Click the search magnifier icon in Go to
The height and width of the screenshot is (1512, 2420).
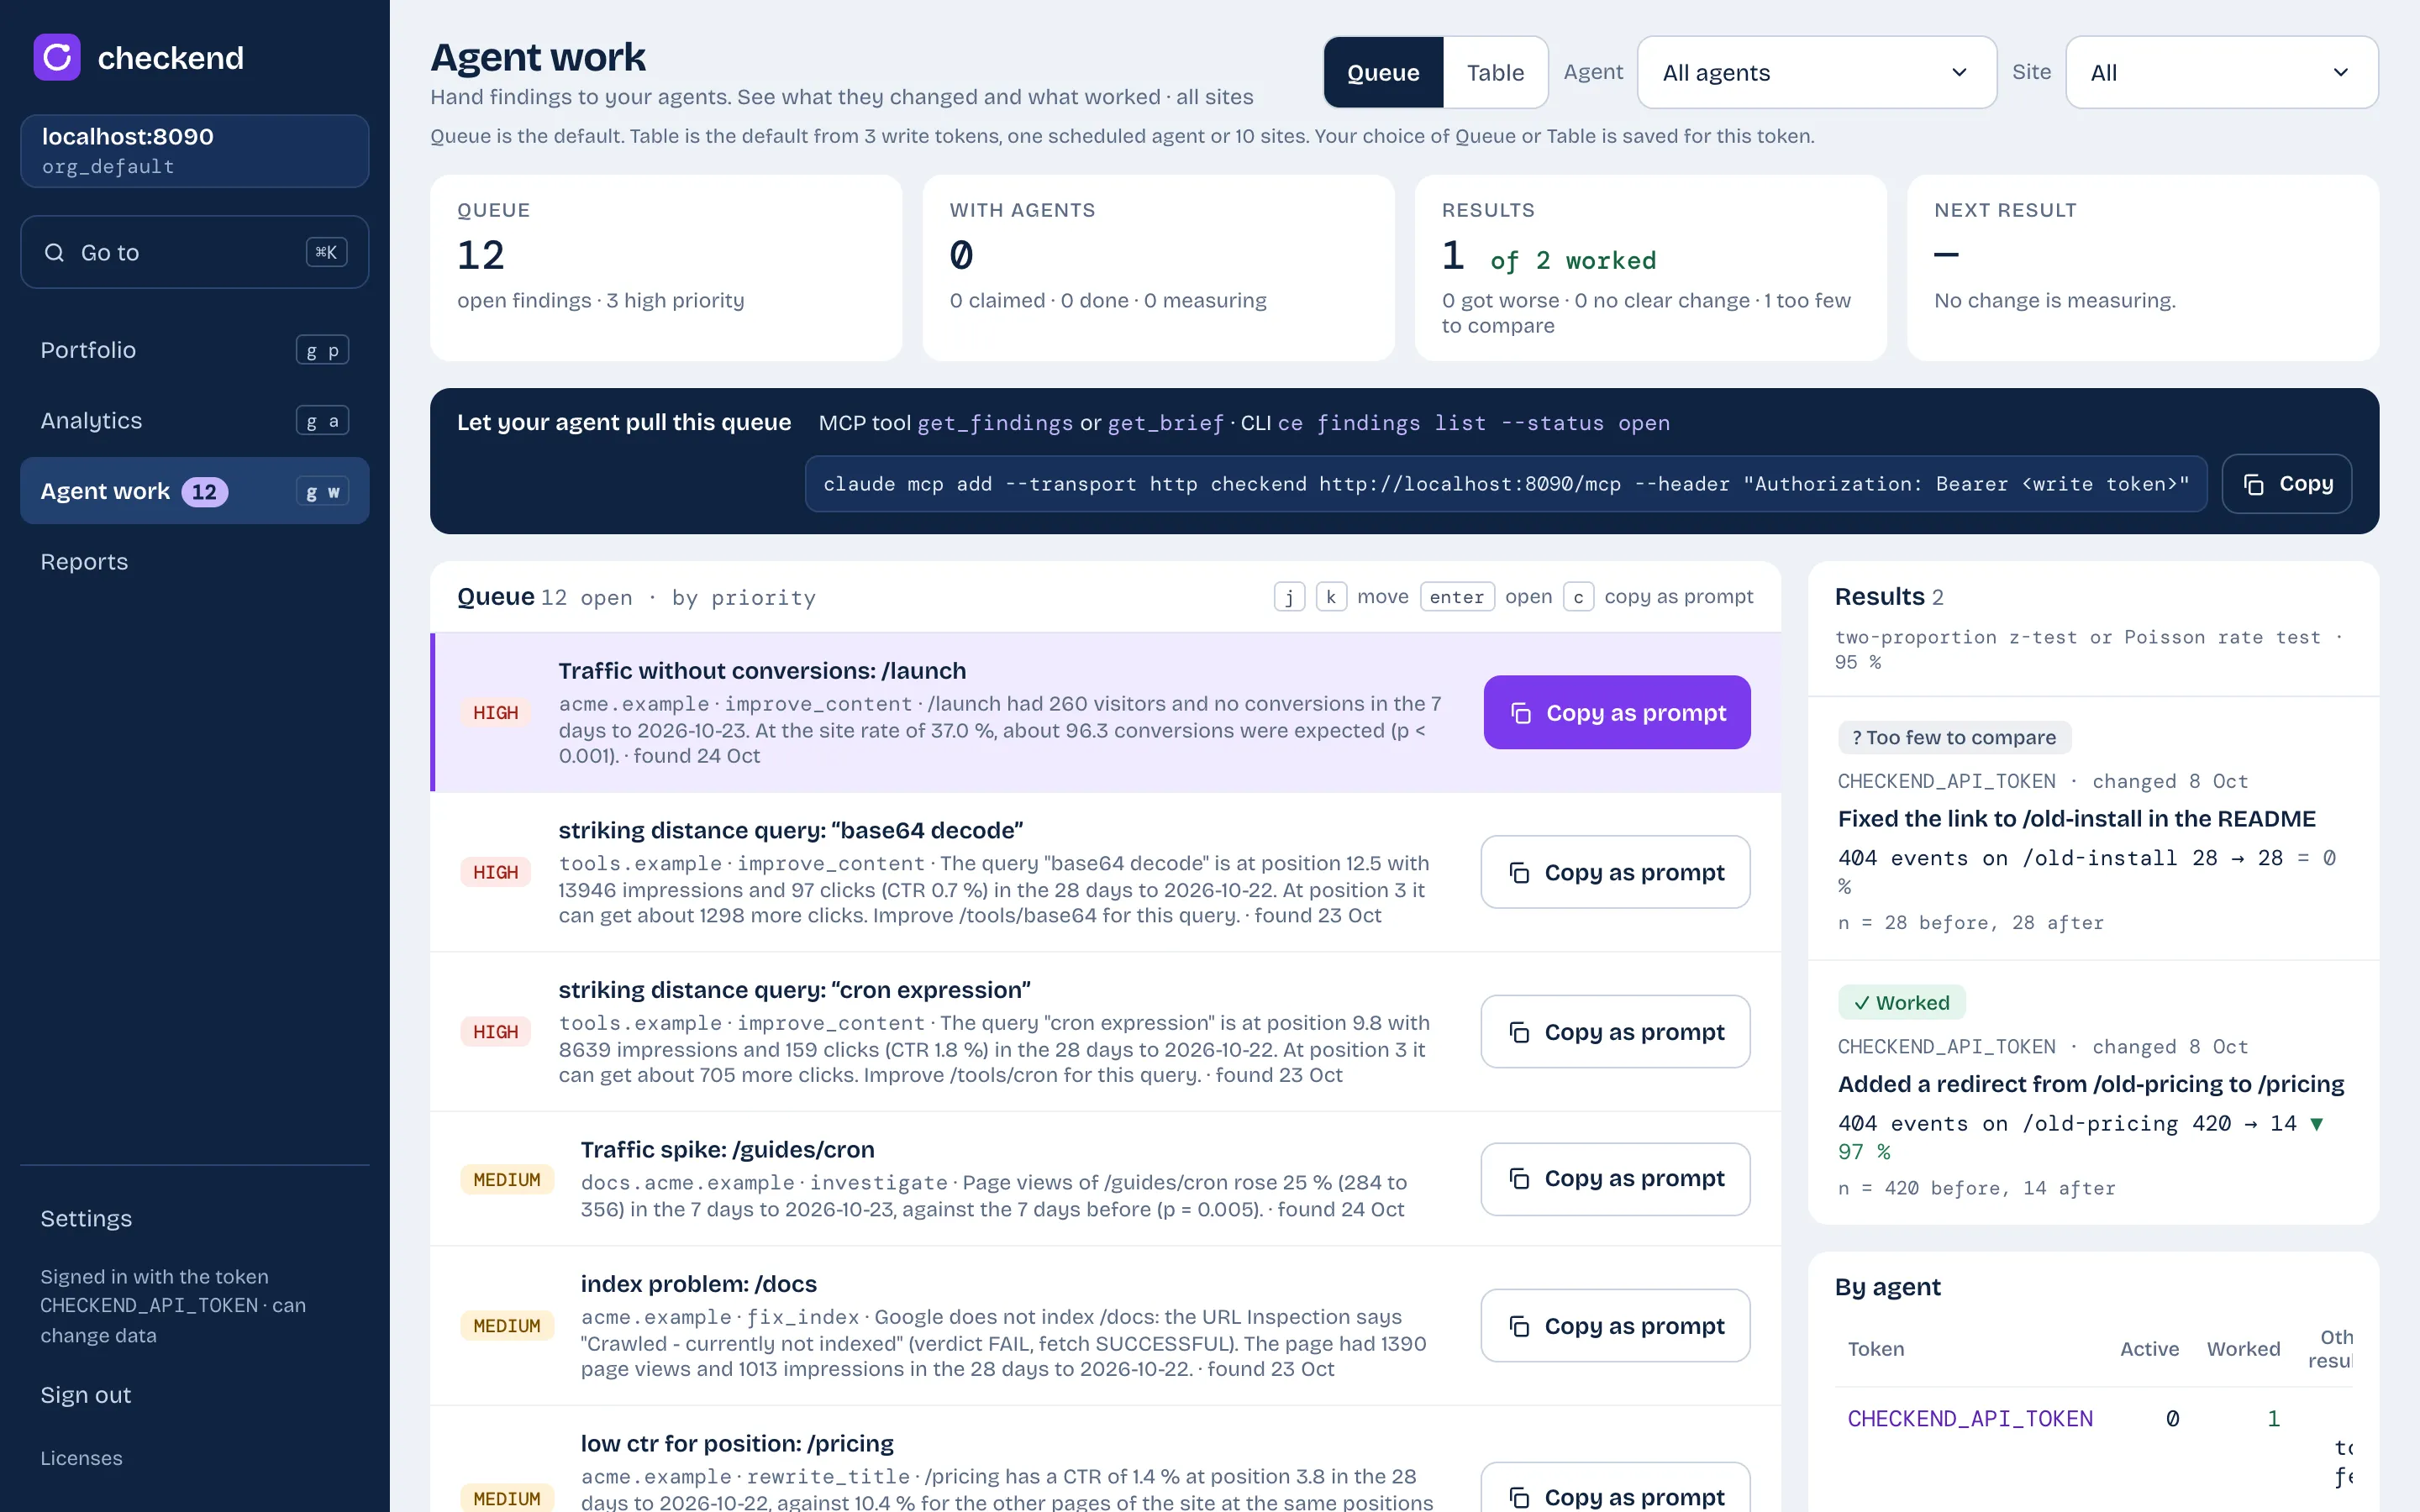coord(54,252)
